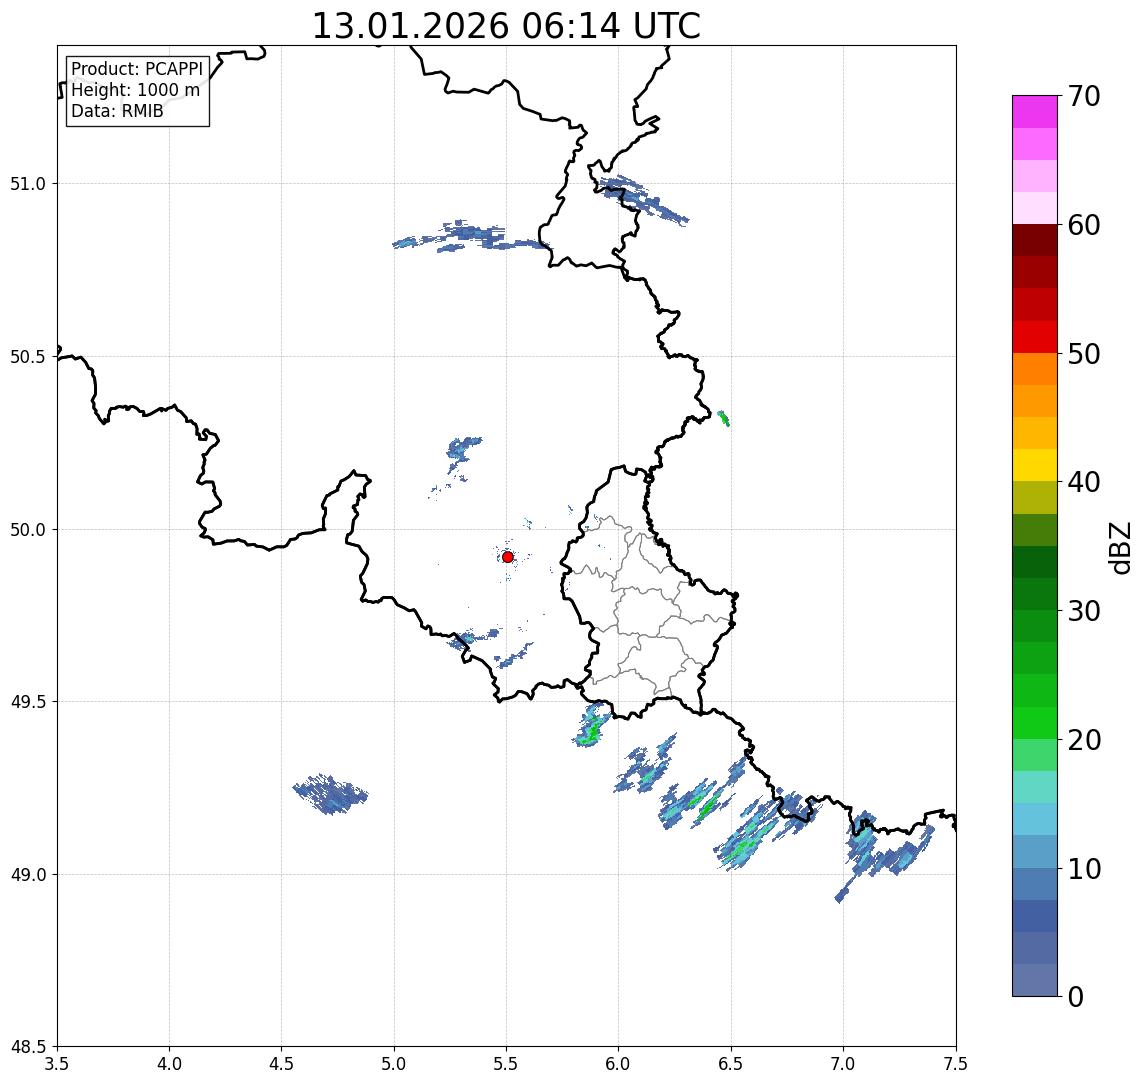This screenshot has height=1084, width=1145.
Task: Click the 4.0 longitude axis label
Action: pyautogui.click(x=169, y=1064)
